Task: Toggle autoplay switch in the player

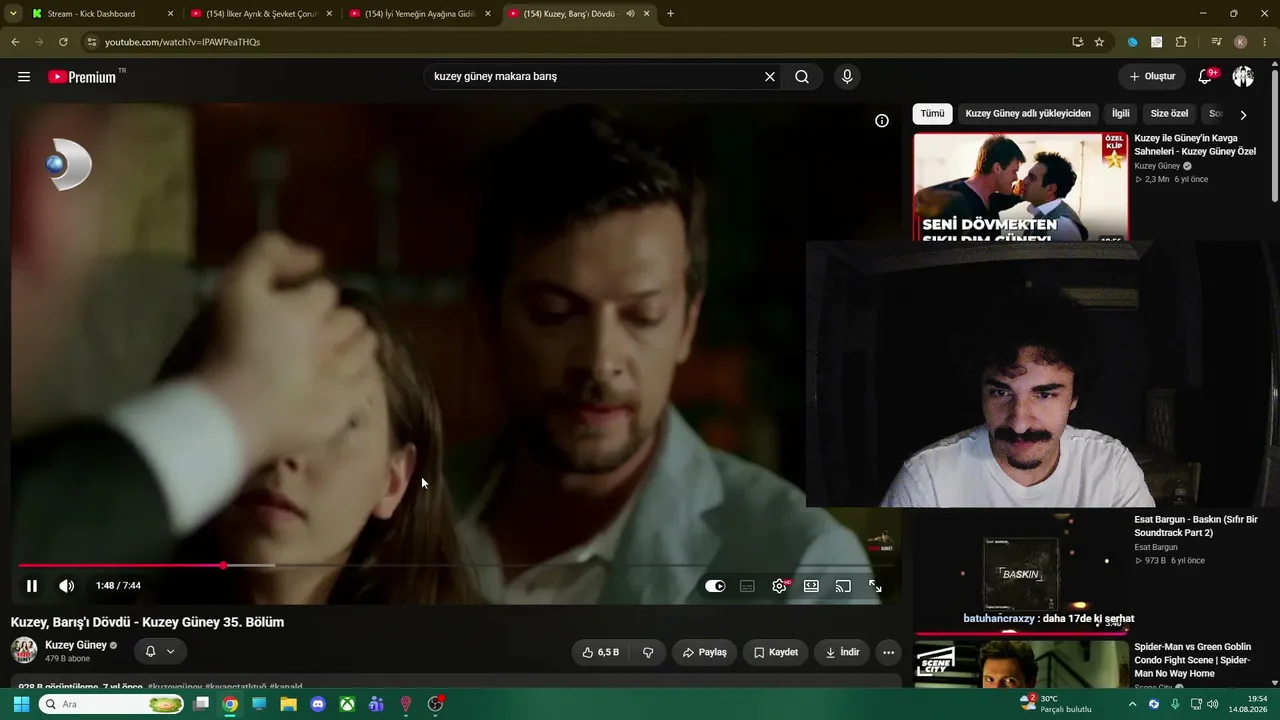Action: pyautogui.click(x=715, y=586)
